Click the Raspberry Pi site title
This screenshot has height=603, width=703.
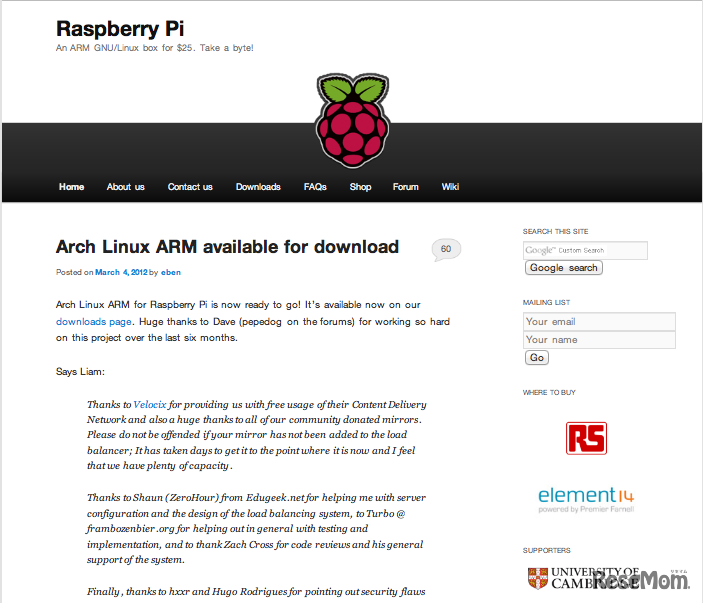(x=120, y=29)
